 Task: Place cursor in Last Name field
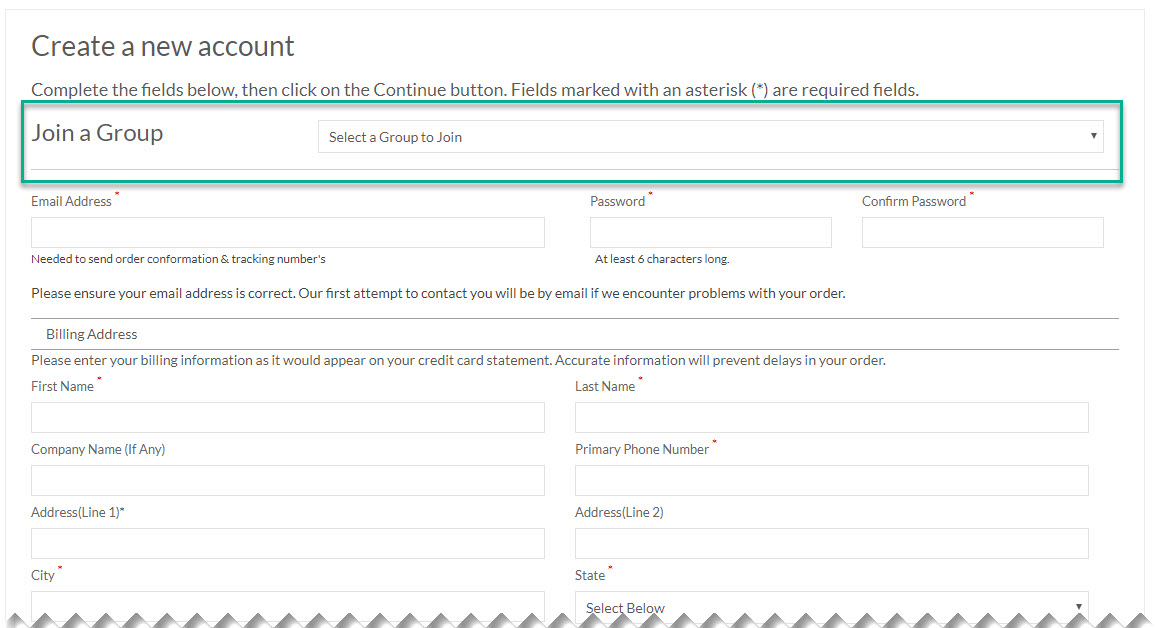coord(831,417)
